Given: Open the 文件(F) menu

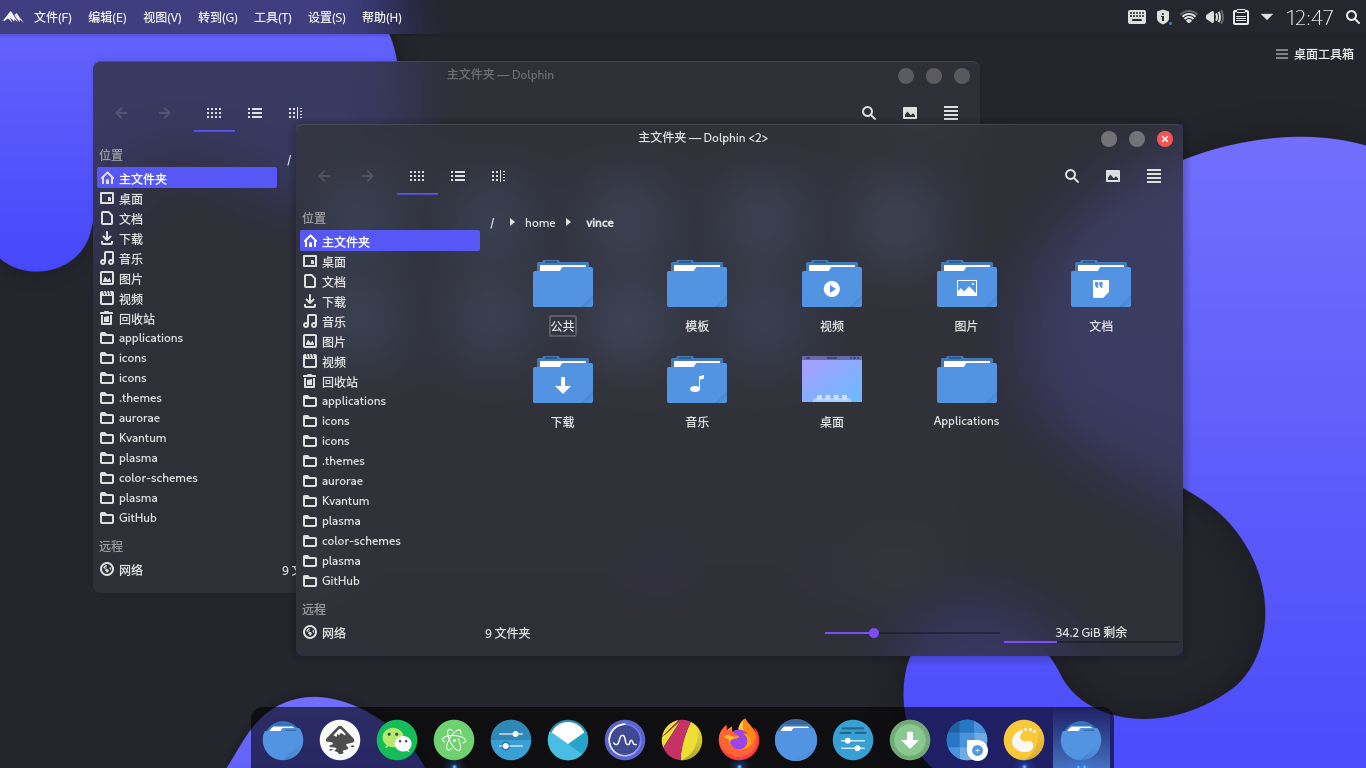Looking at the screenshot, I should 53,17.
